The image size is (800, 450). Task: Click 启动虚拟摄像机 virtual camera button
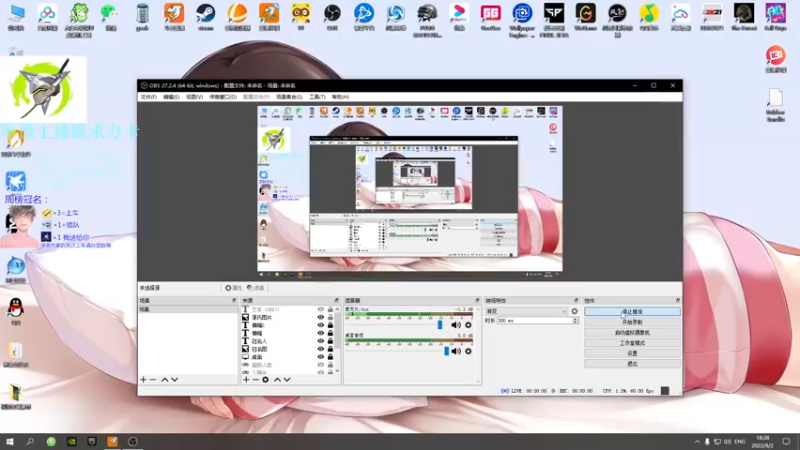632,333
